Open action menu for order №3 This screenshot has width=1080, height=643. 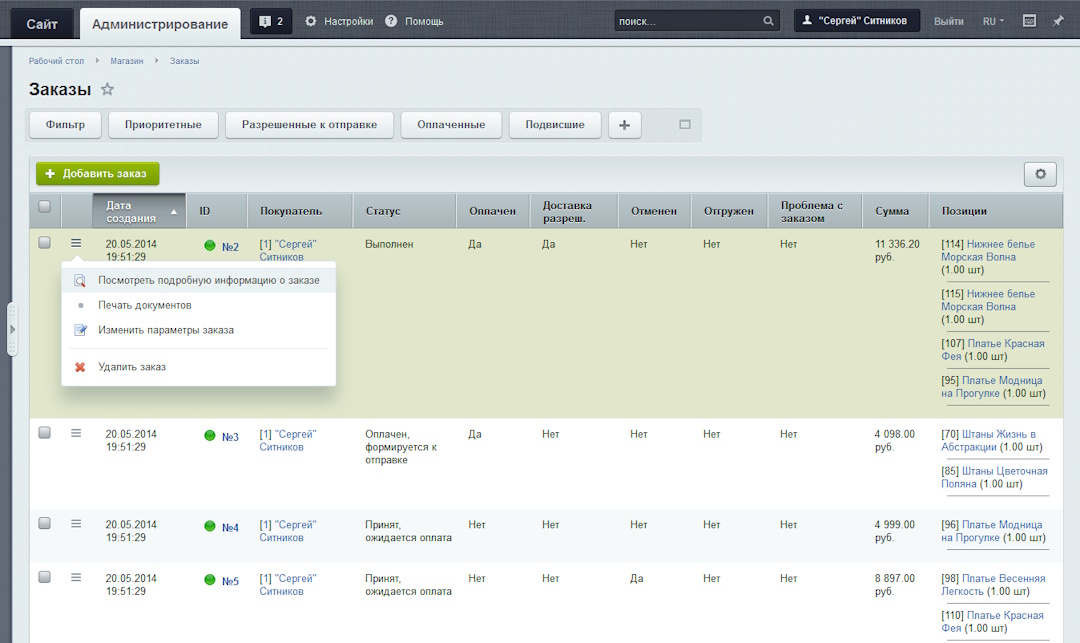(x=76, y=433)
